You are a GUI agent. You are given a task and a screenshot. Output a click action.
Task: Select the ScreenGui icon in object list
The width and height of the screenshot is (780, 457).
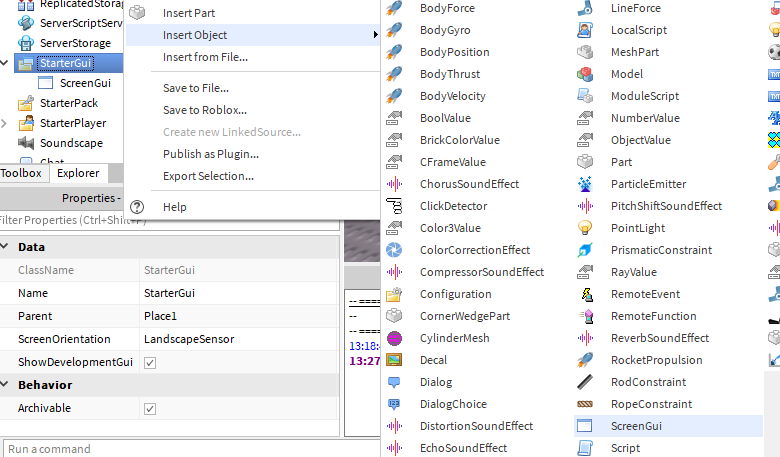pos(585,426)
